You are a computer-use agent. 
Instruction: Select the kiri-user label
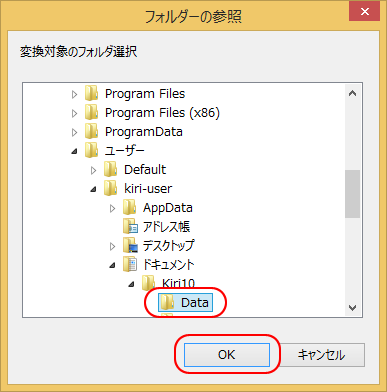148,189
